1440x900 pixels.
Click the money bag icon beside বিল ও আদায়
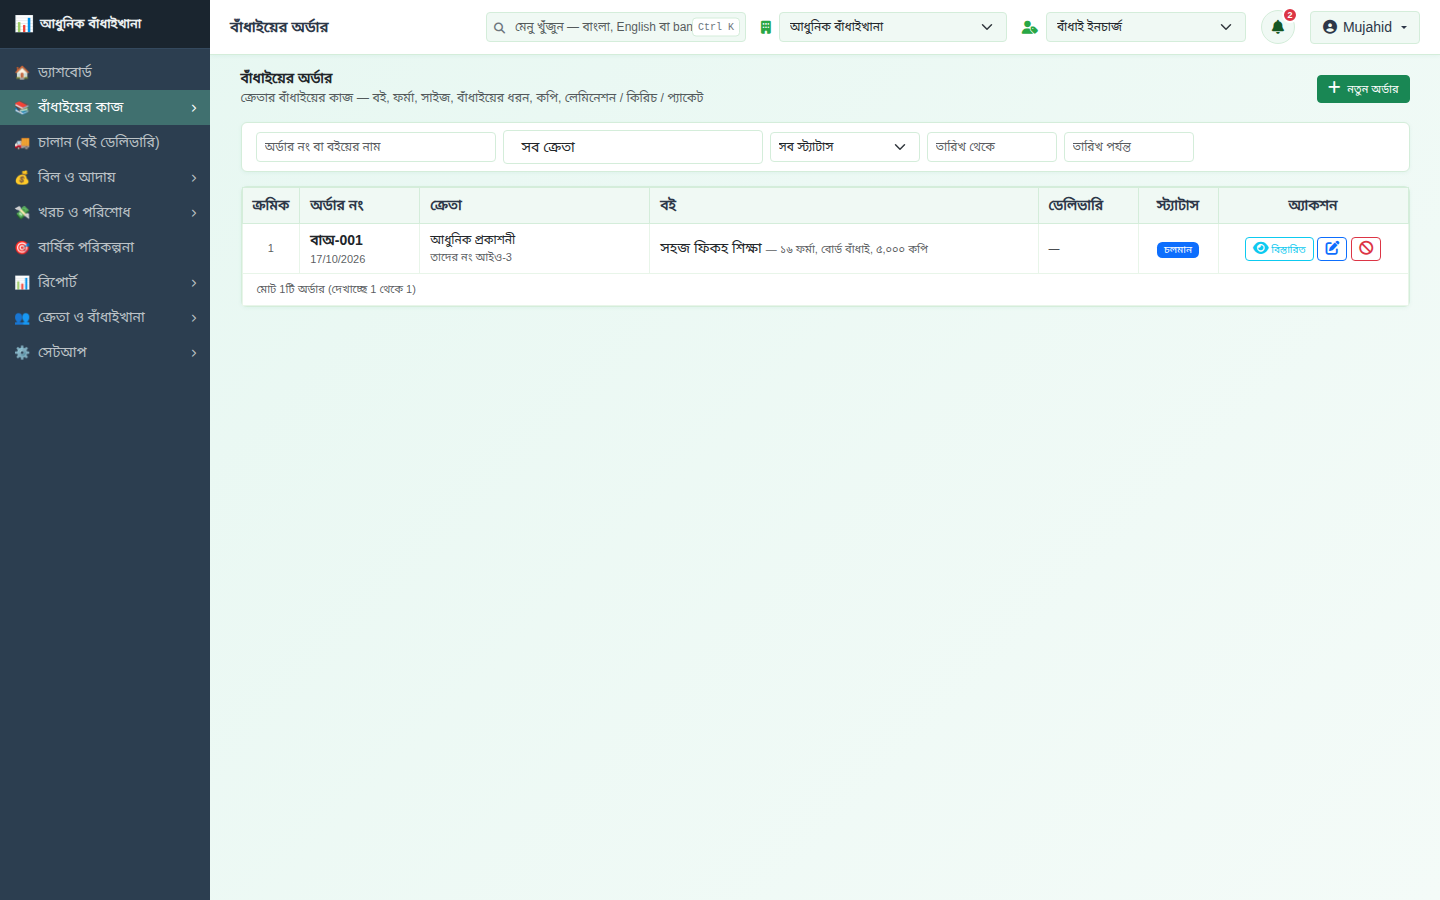click(x=22, y=178)
